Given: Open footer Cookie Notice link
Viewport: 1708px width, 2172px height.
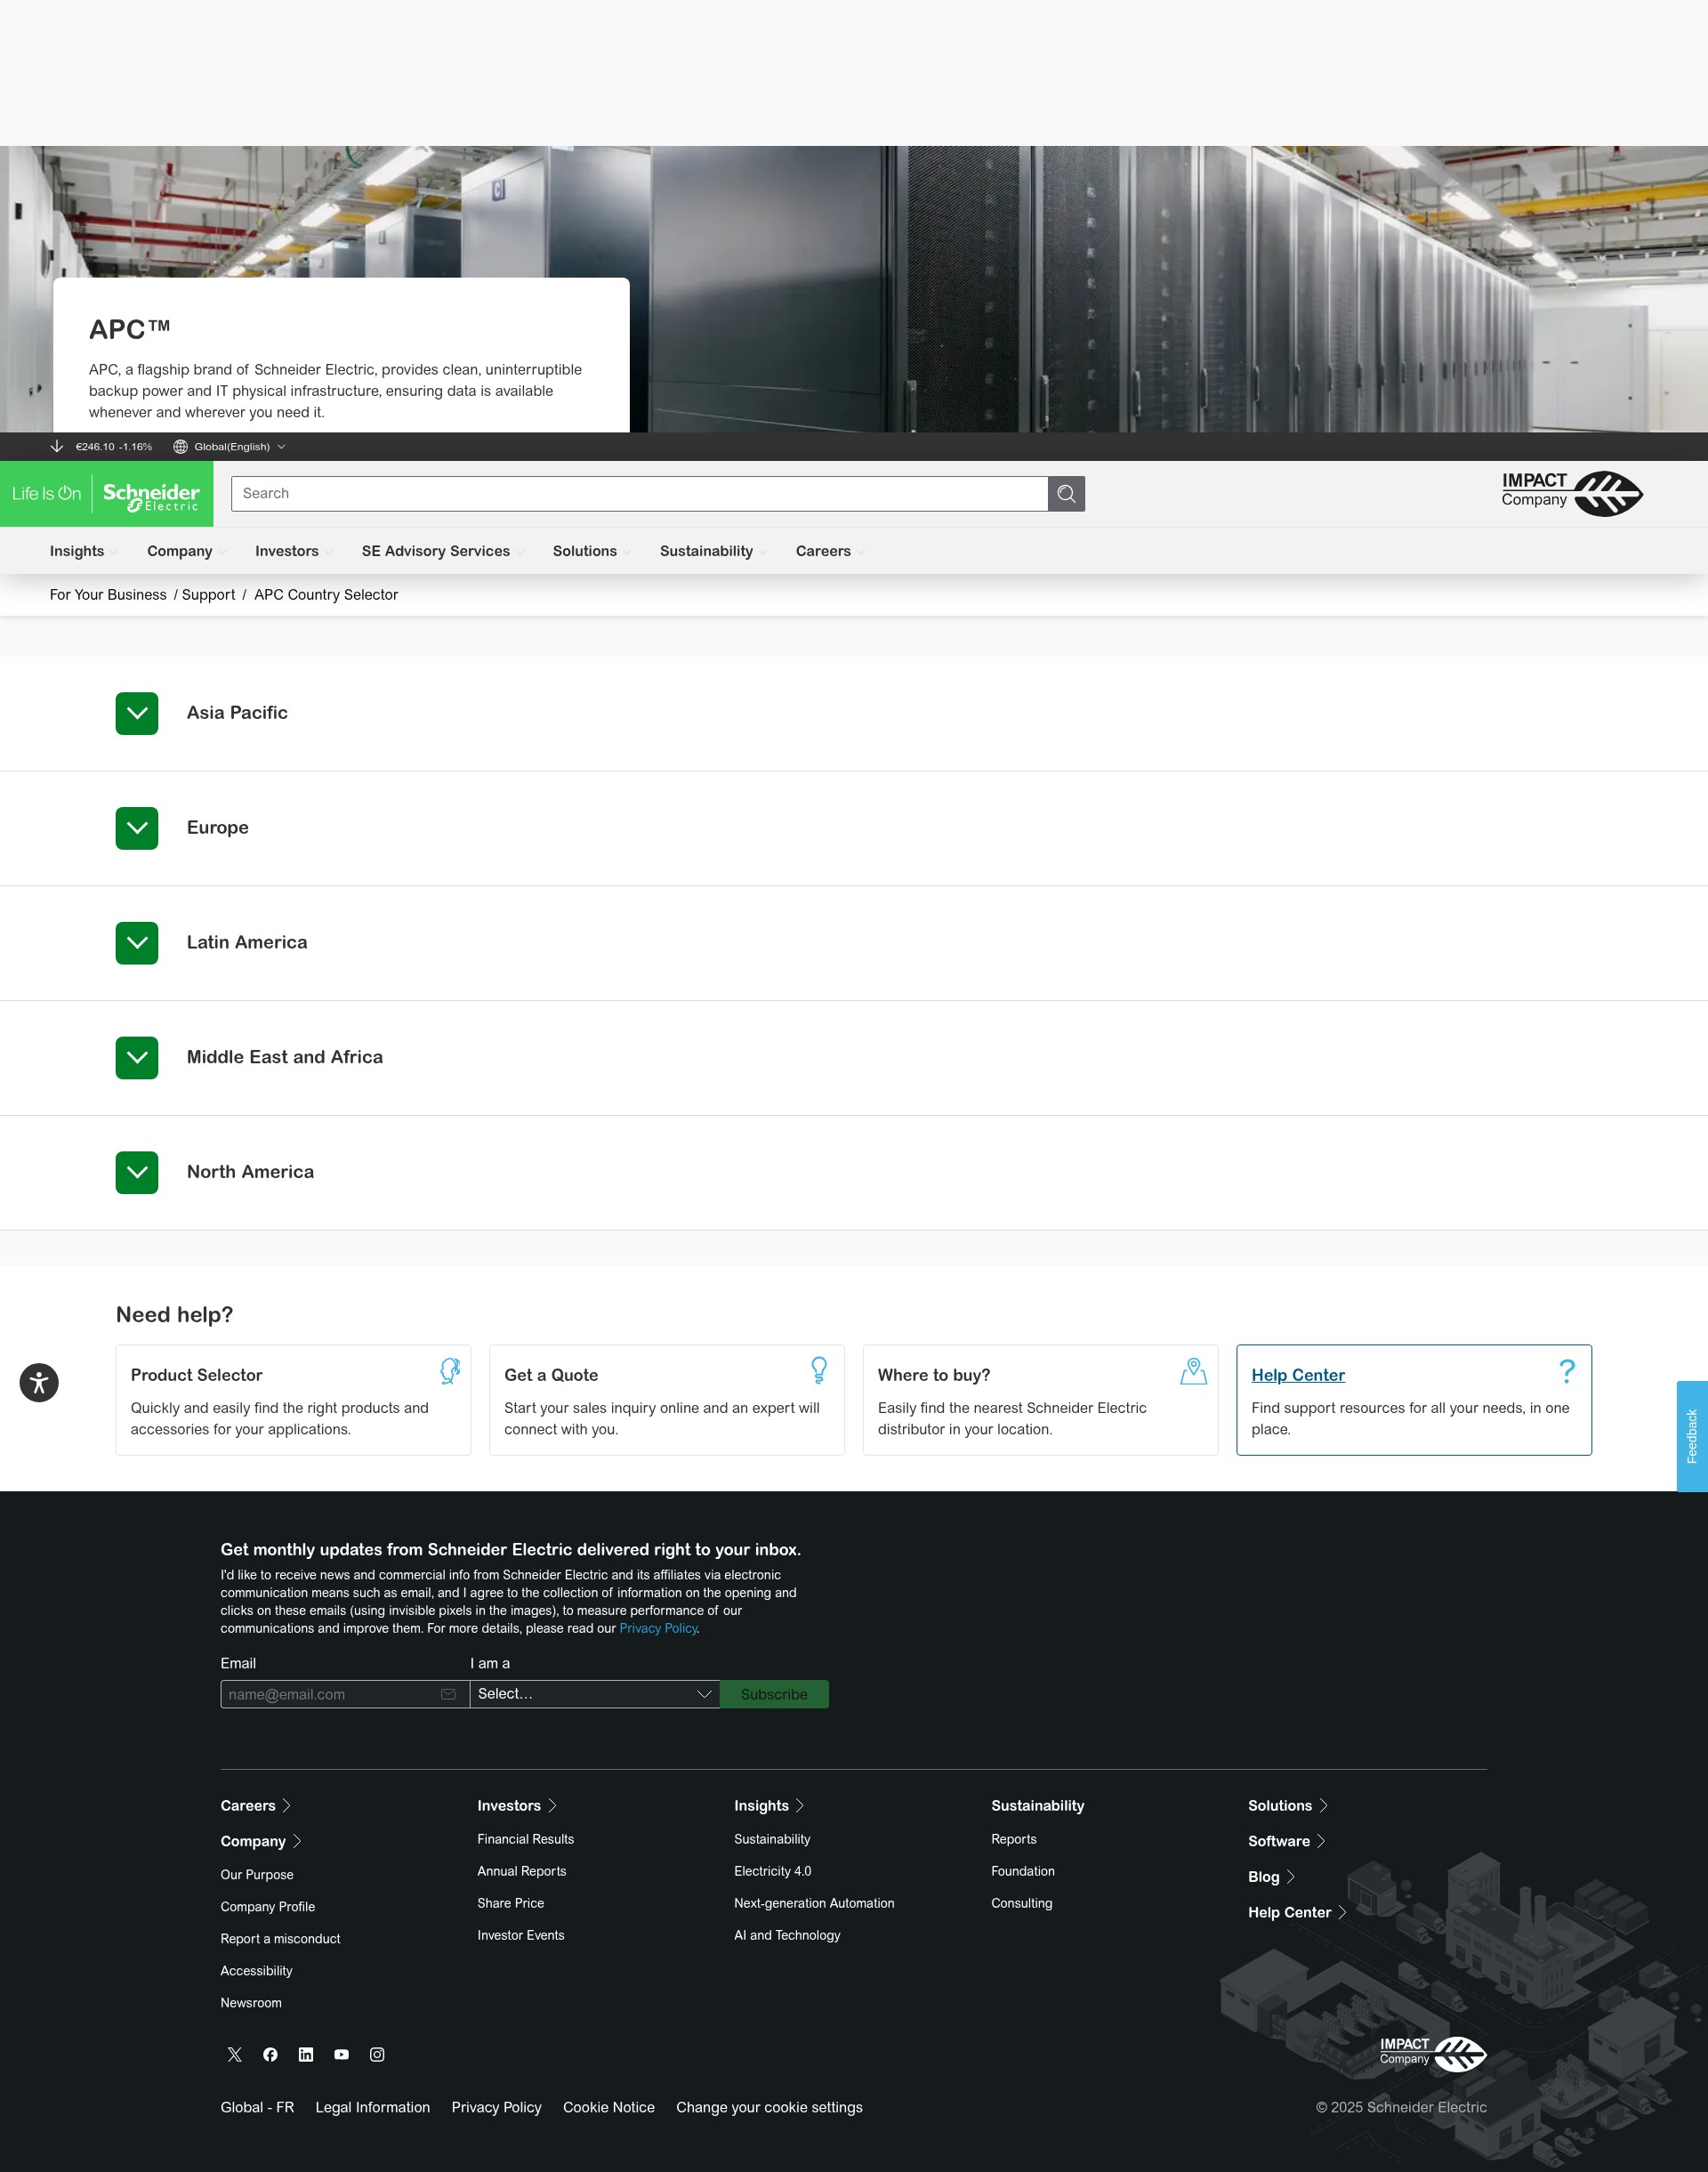Looking at the screenshot, I should [608, 2107].
